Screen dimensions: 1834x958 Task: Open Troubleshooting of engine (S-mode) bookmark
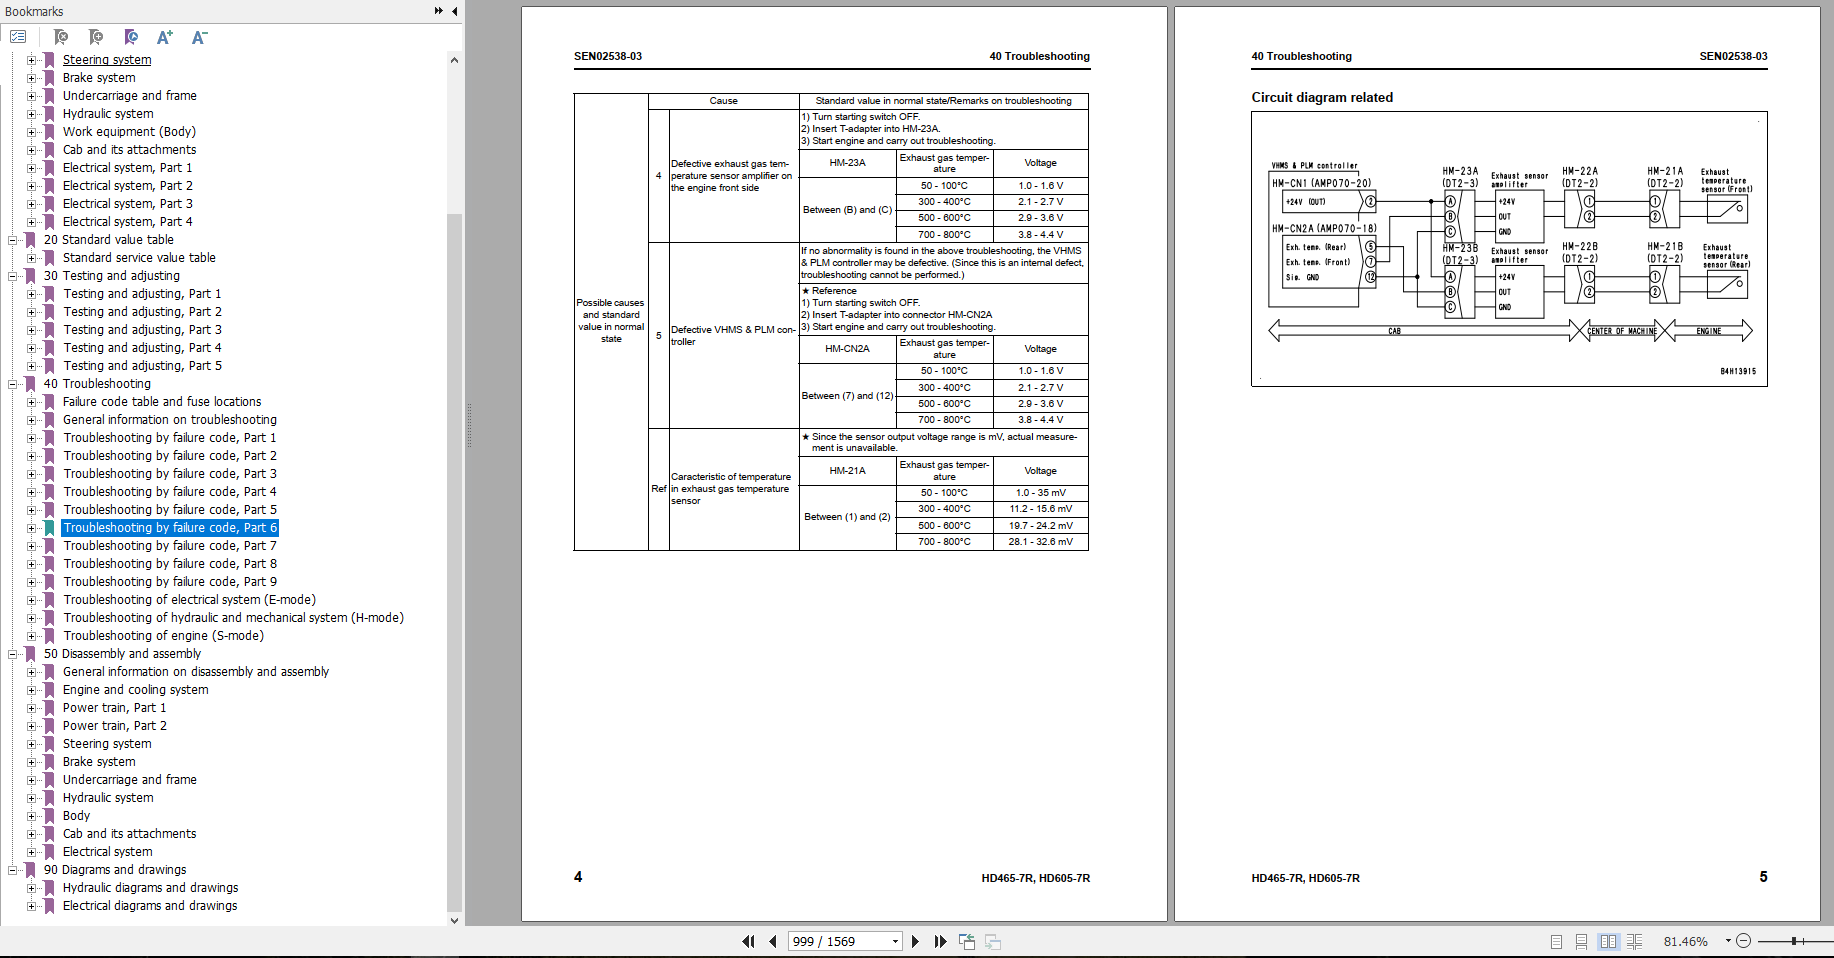(163, 636)
